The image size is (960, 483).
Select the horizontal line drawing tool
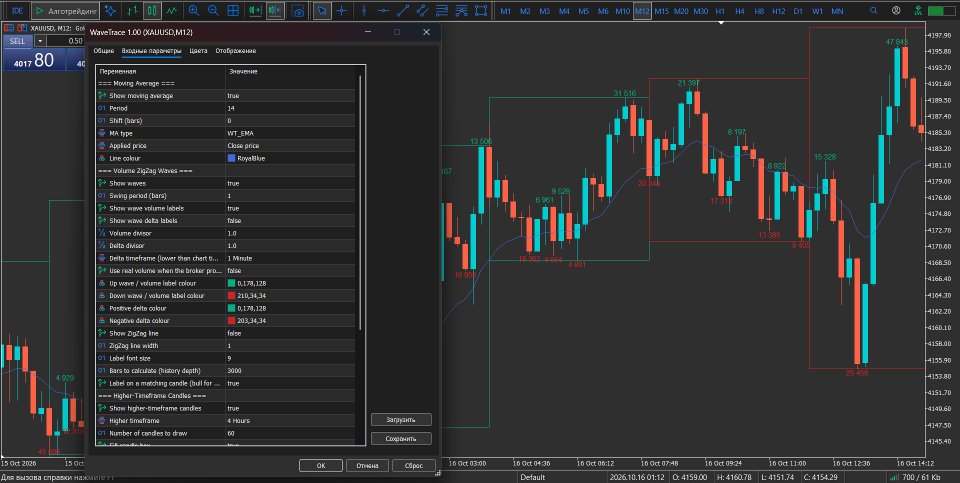(x=383, y=10)
